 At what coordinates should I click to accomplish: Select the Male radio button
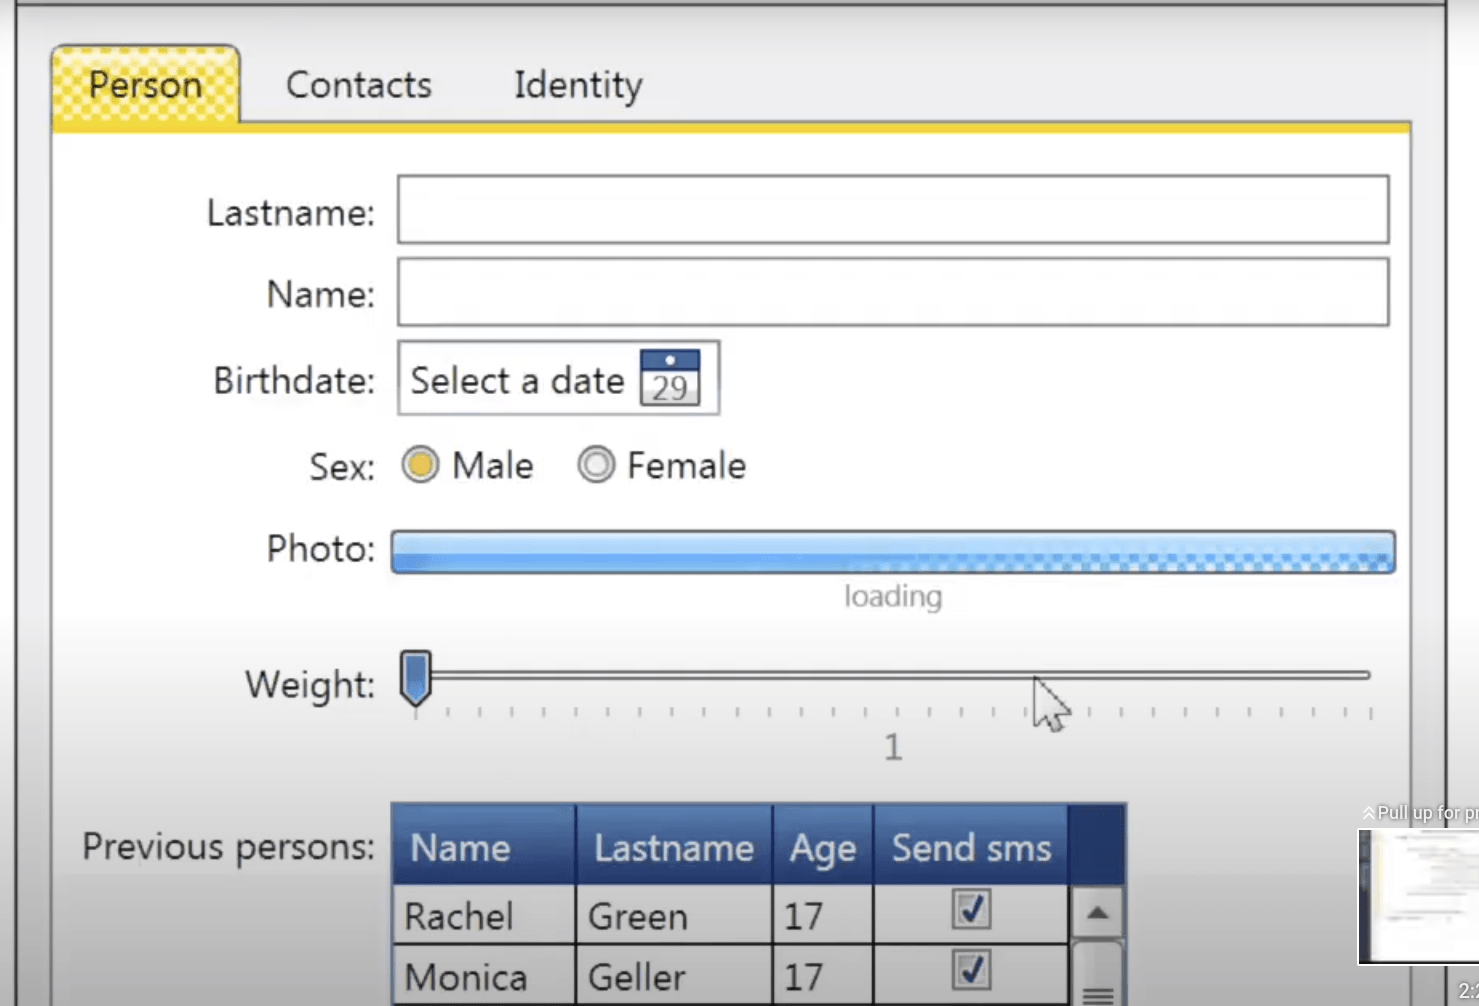(420, 464)
